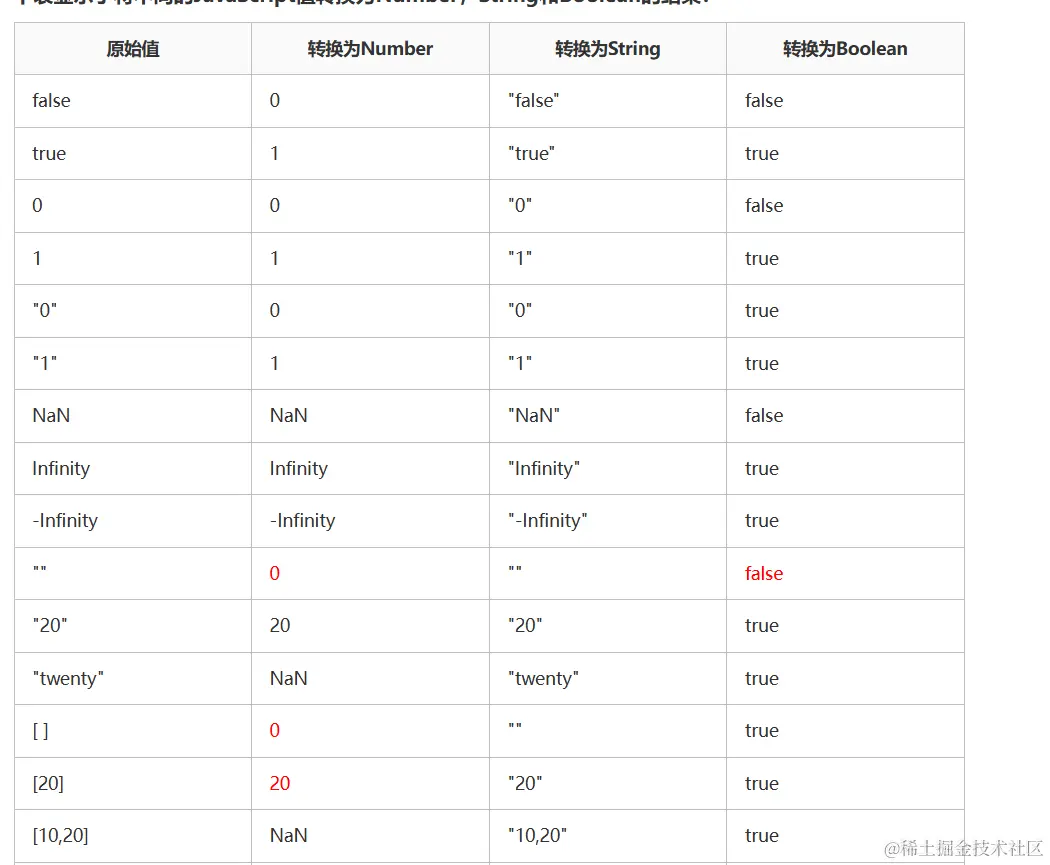Image resolution: width=1050 pixels, height=865 pixels.
Task: Click the "NaN" quoted String cell
Action: (x=533, y=415)
